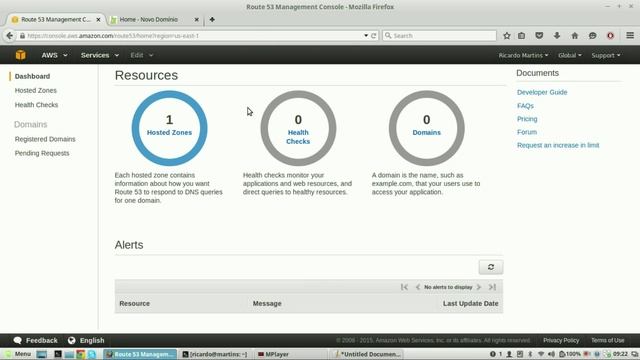Screen dimensions: 640x360
Task: Go to Registered Domains
Action: click(x=45, y=139)
